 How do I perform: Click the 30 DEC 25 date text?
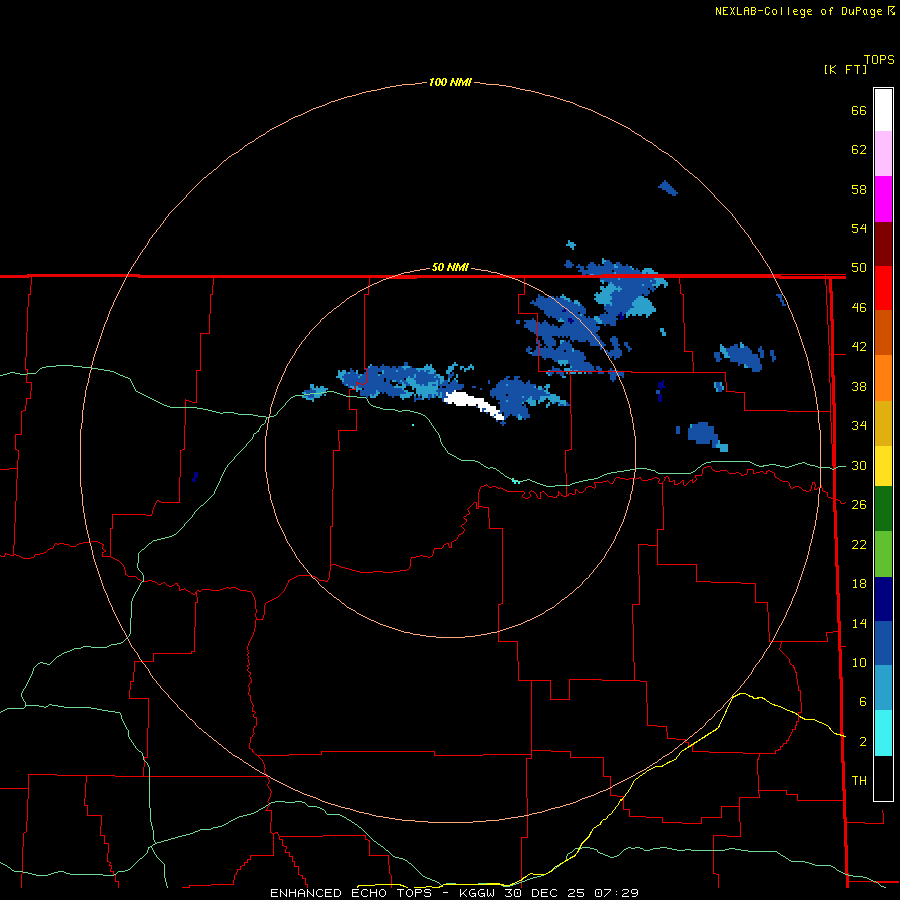(x=546, y=893)
